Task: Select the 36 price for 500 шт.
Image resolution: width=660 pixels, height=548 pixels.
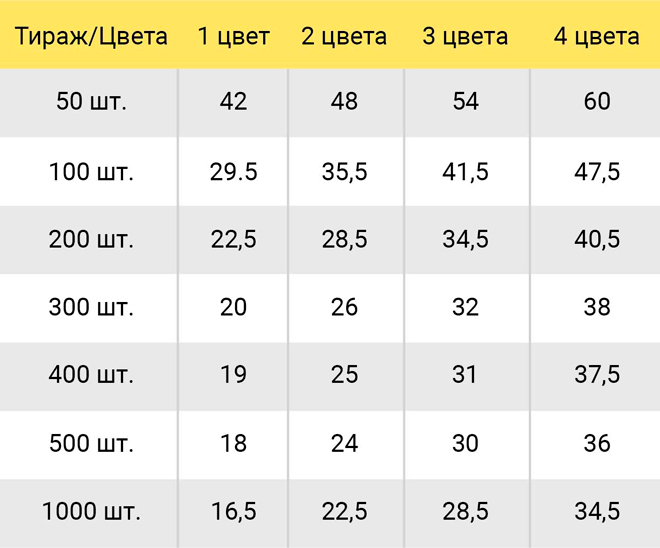Action: tap(597, 443)
